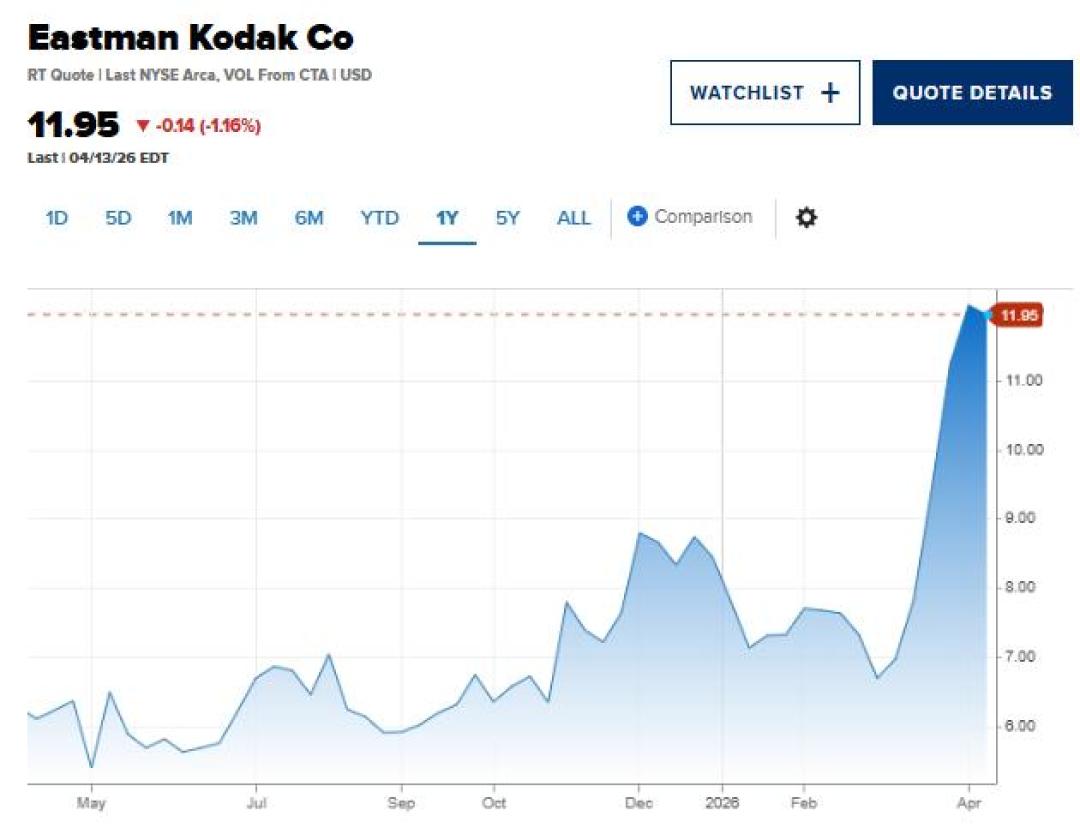Click the Eastman Kodak Co title

(191, 37)
